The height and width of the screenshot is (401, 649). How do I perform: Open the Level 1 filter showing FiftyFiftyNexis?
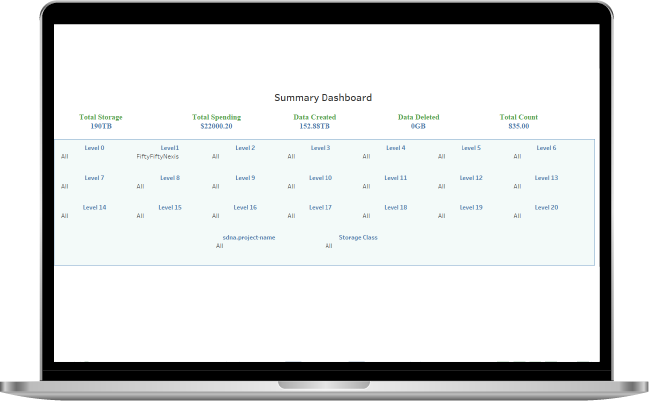point(157,156)
